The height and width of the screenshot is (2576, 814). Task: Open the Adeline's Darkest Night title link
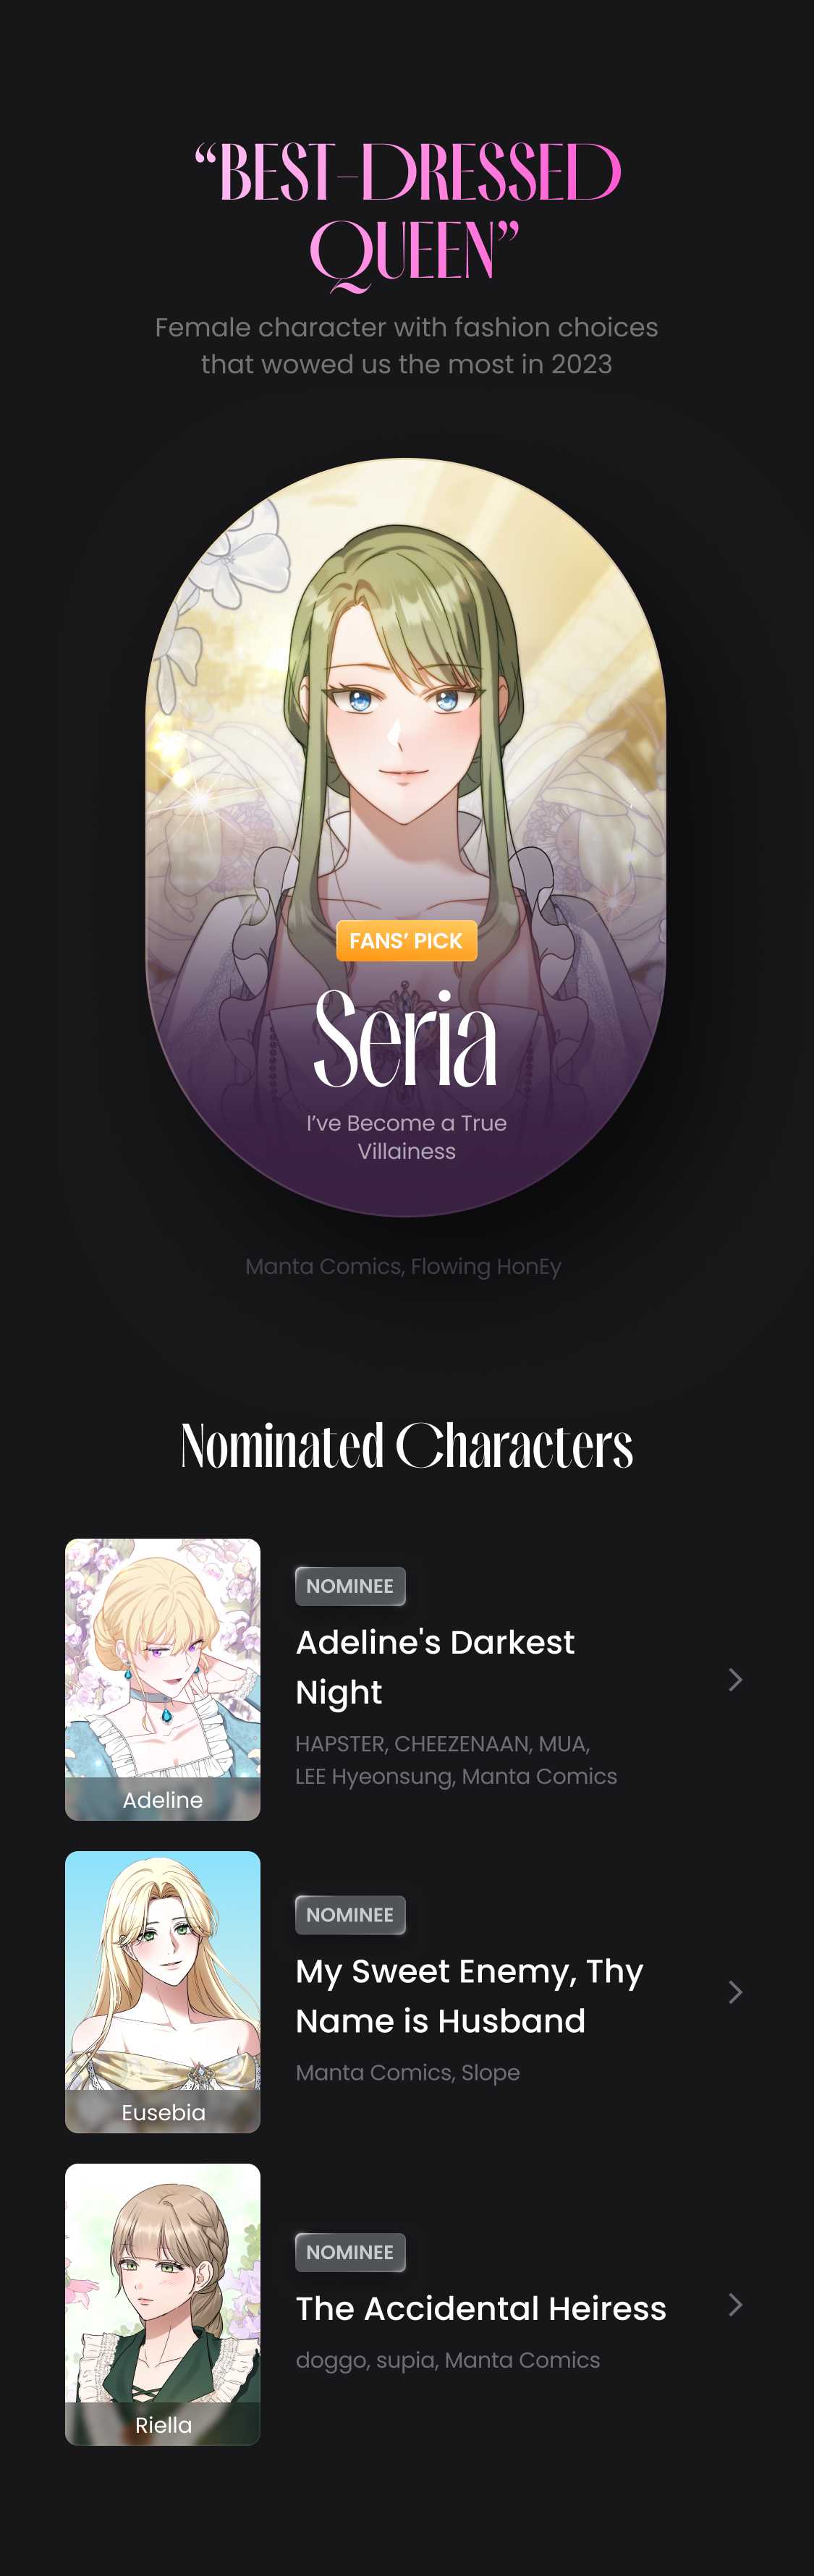435,1667
